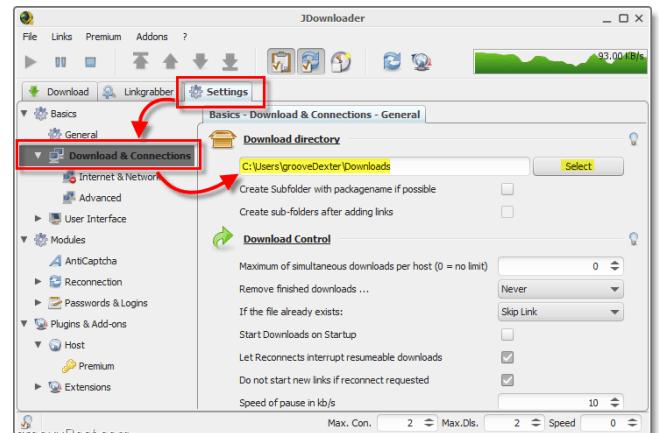Switch to the Linkgrabber tab
The width and height of the screenshot is (659, 433).
[x=140, y=92]
